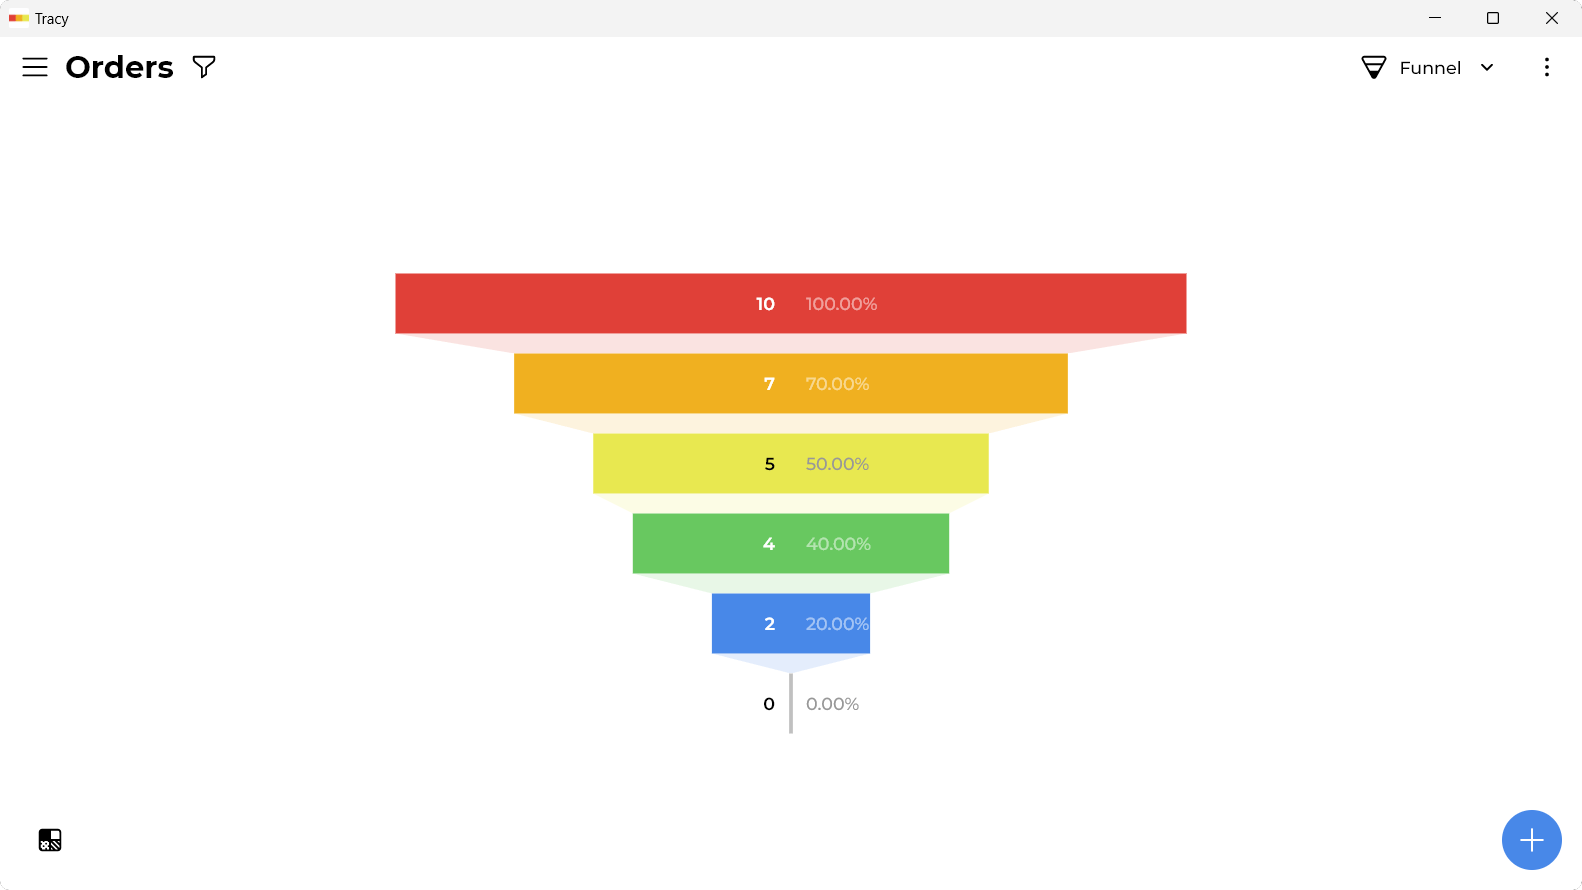Click the 100.00% percentage label

[841, 303]
